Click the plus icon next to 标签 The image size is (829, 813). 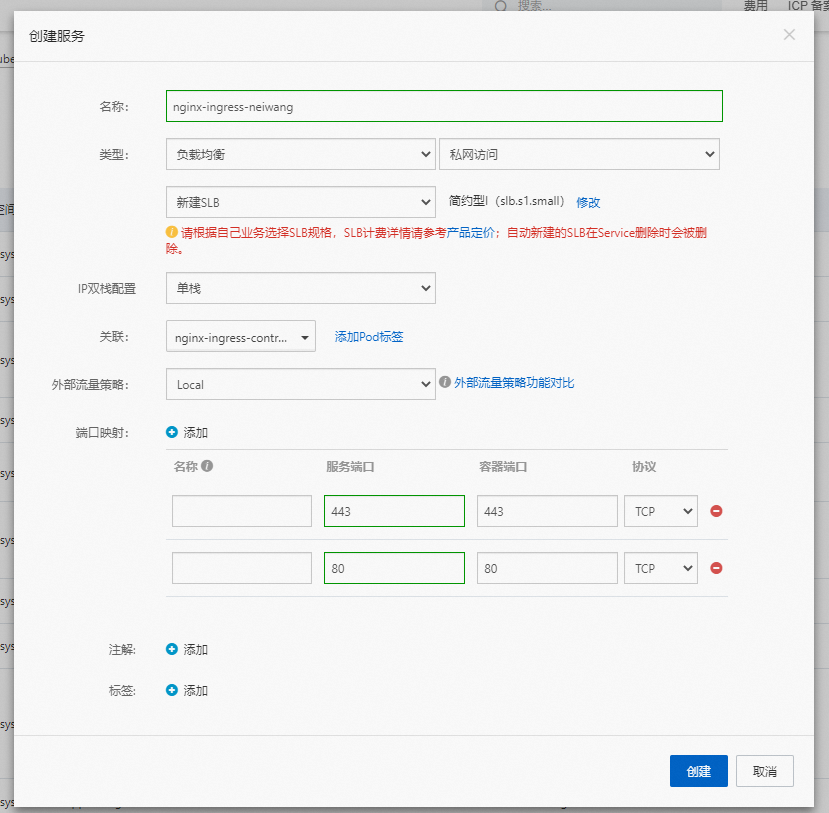pyautogui.click(x=172, y=690)
